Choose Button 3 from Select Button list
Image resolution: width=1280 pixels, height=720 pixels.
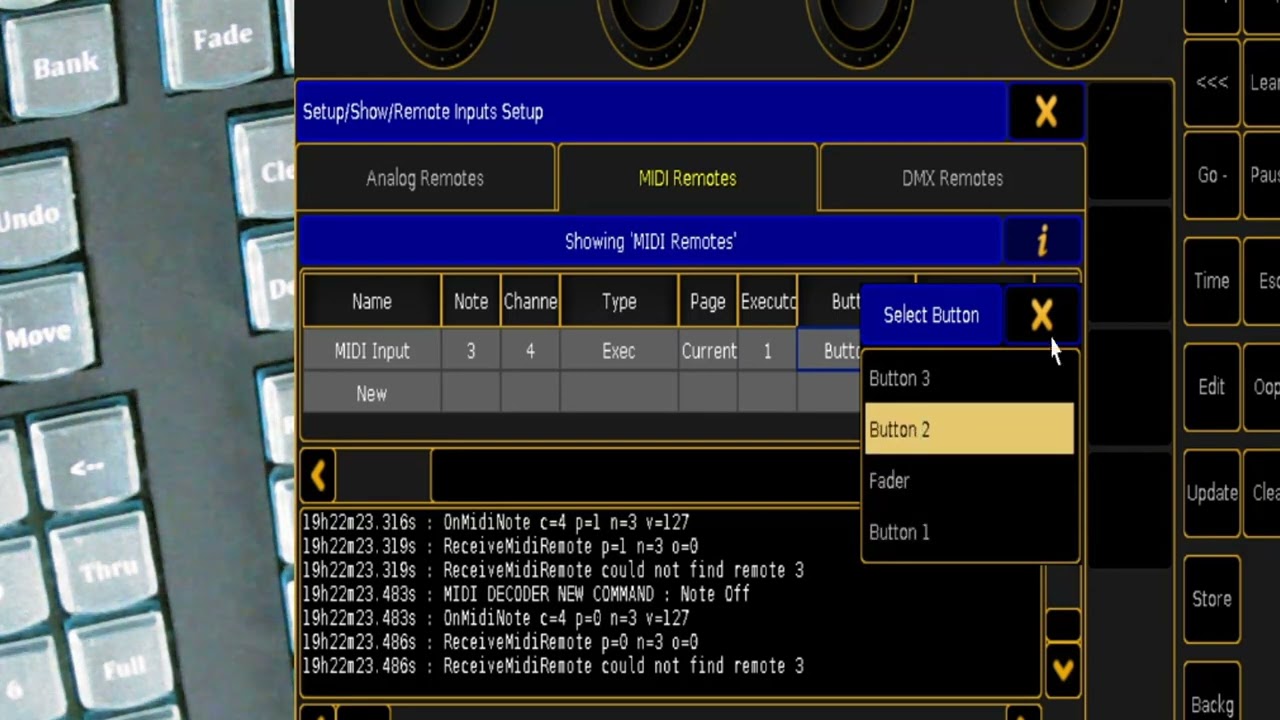pyautogui.click(x=969, y=378)
